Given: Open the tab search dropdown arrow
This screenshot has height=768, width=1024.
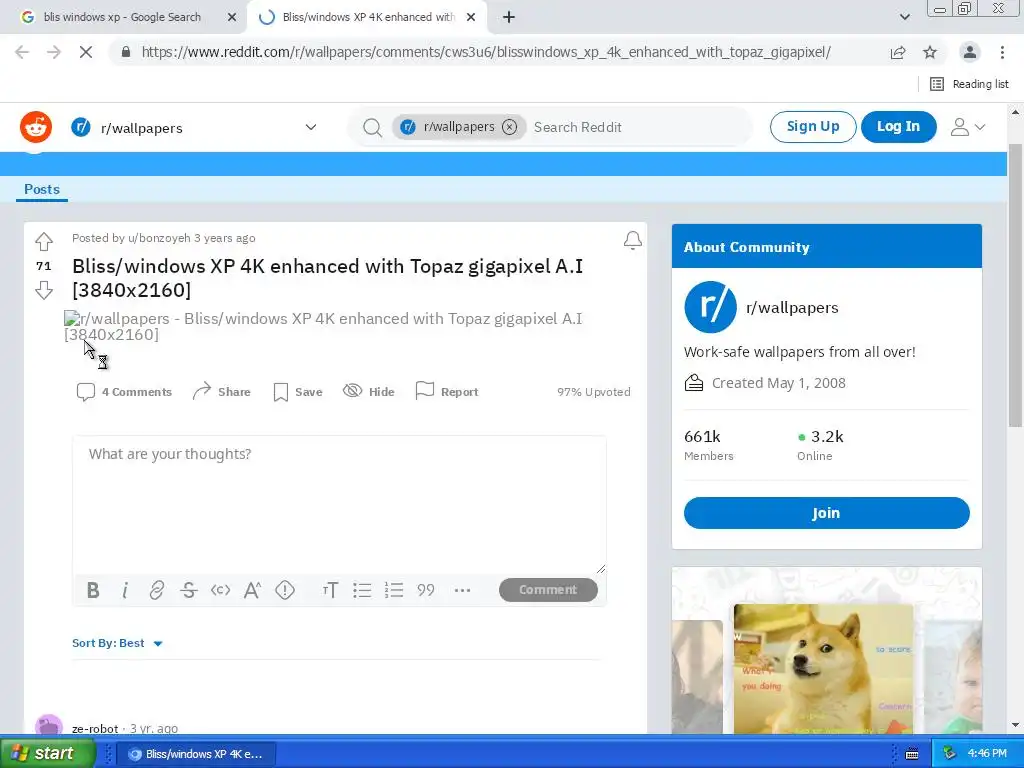Looking at the screenshot, I should click(x=904, y=18).
